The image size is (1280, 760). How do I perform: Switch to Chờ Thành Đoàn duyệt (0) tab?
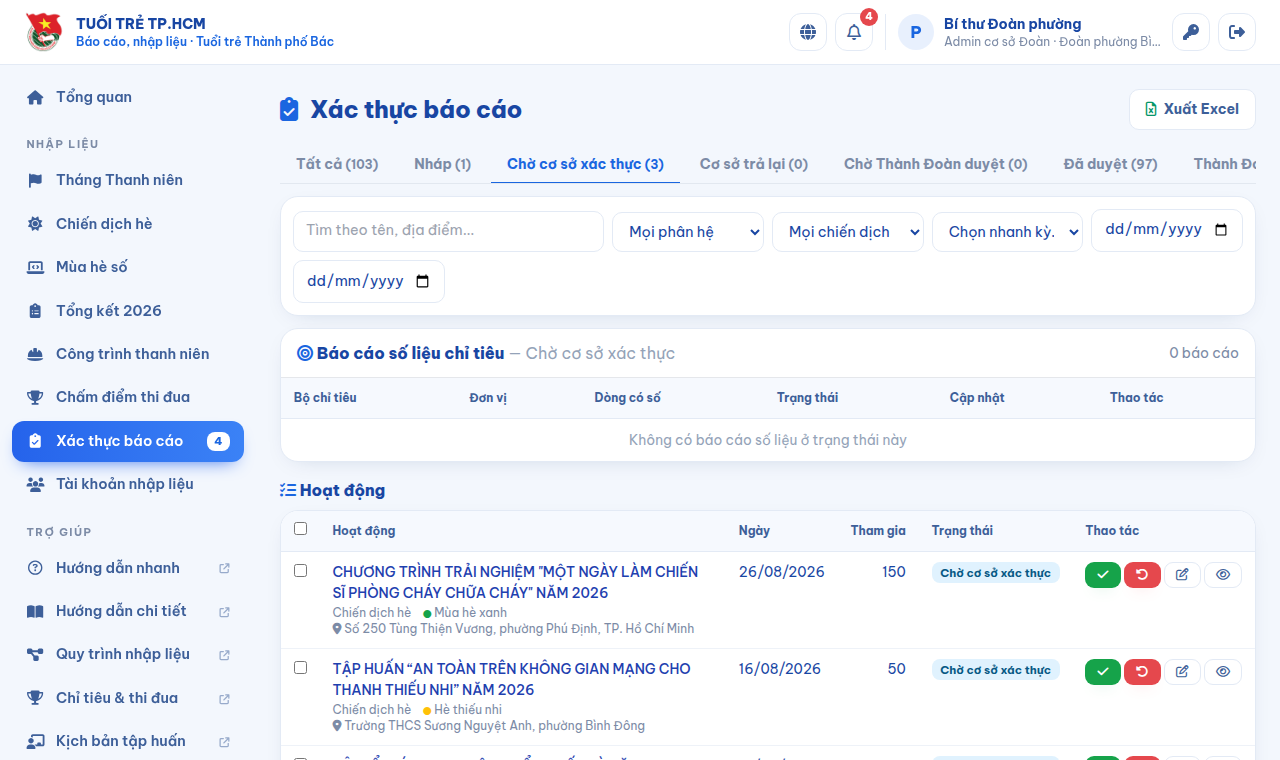pos(936,164)
